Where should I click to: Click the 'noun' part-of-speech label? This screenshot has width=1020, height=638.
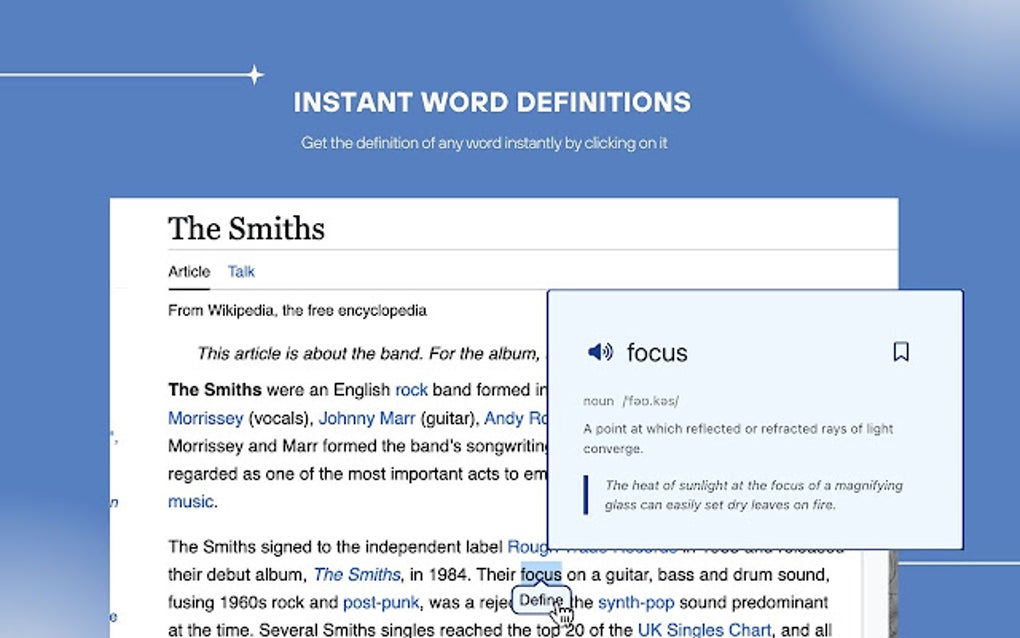[598, 401]
